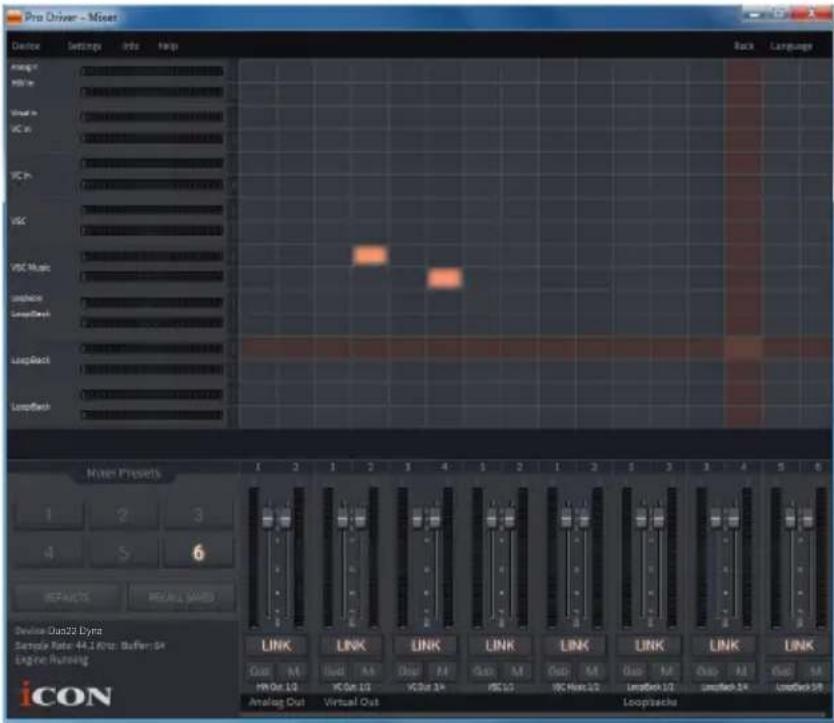Click the right fader of VSC Music 1/2

point(583,518)
